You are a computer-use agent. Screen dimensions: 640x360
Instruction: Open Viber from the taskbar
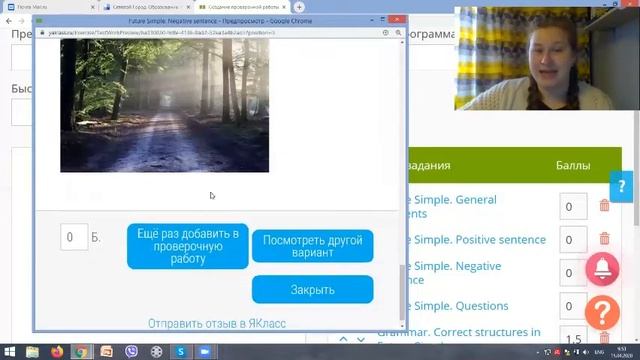131,351
